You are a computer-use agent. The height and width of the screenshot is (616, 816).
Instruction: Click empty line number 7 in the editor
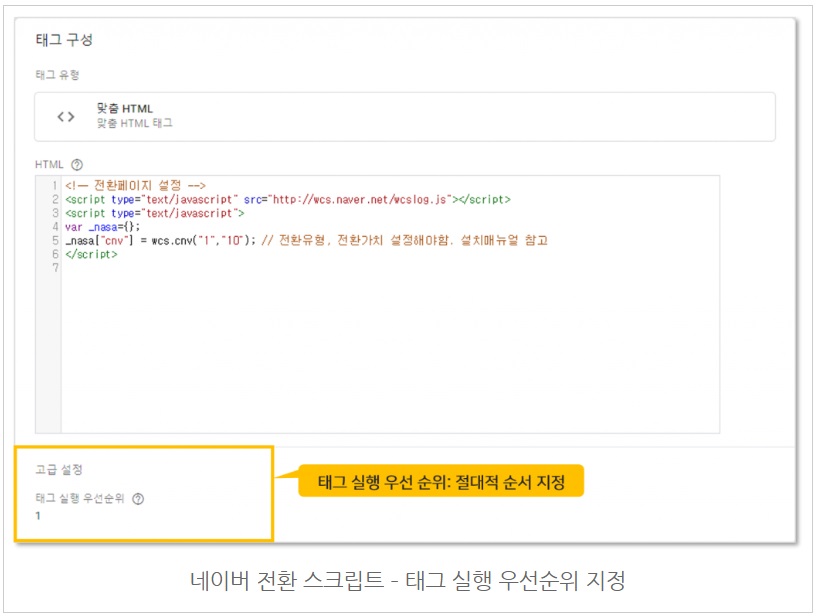55,268
